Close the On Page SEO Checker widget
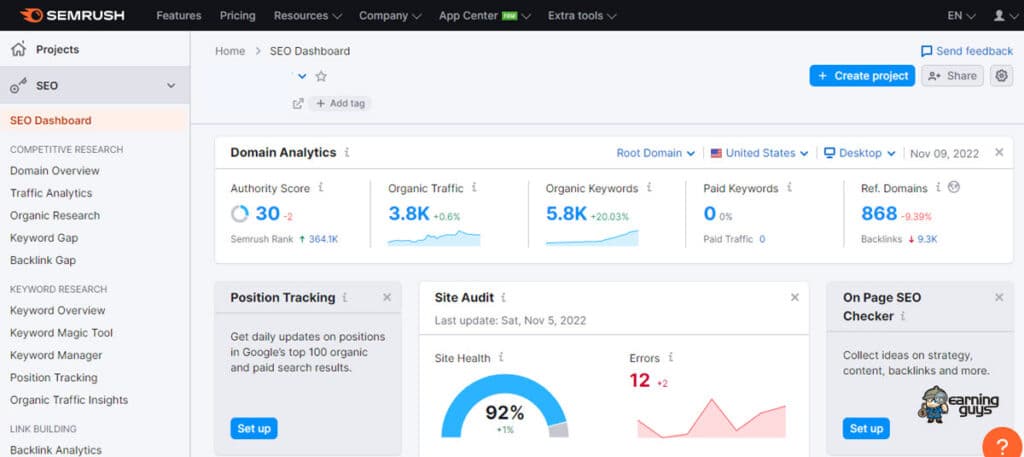 (x=999, y=298)
